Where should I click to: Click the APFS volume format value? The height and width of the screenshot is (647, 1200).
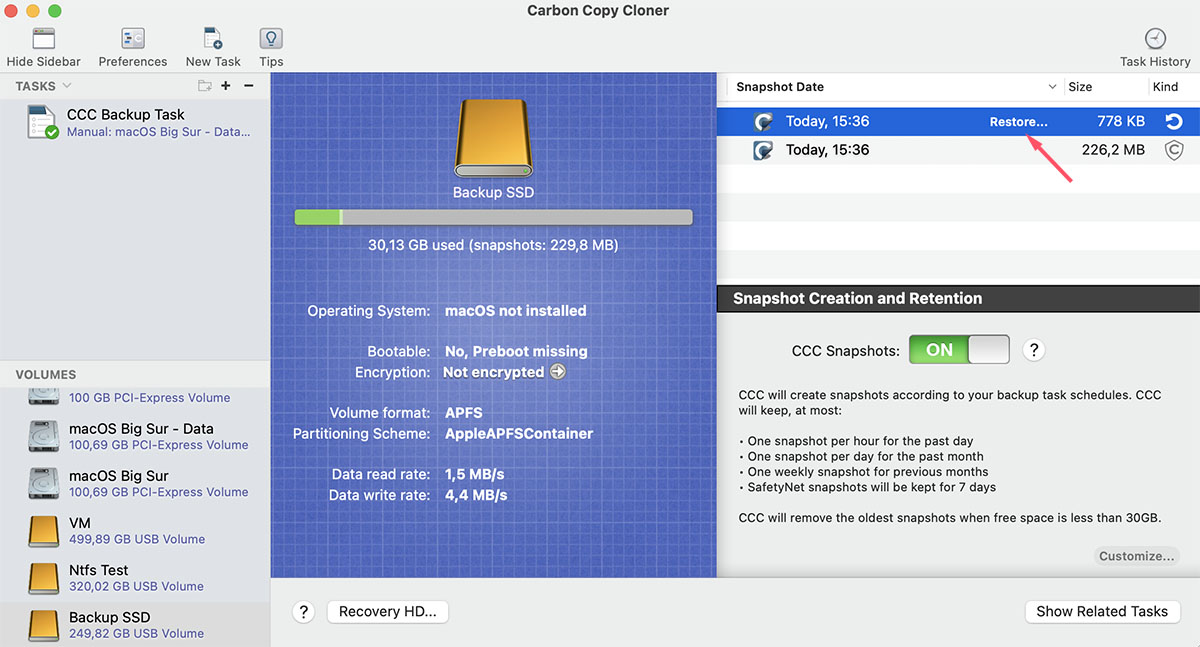464,413
